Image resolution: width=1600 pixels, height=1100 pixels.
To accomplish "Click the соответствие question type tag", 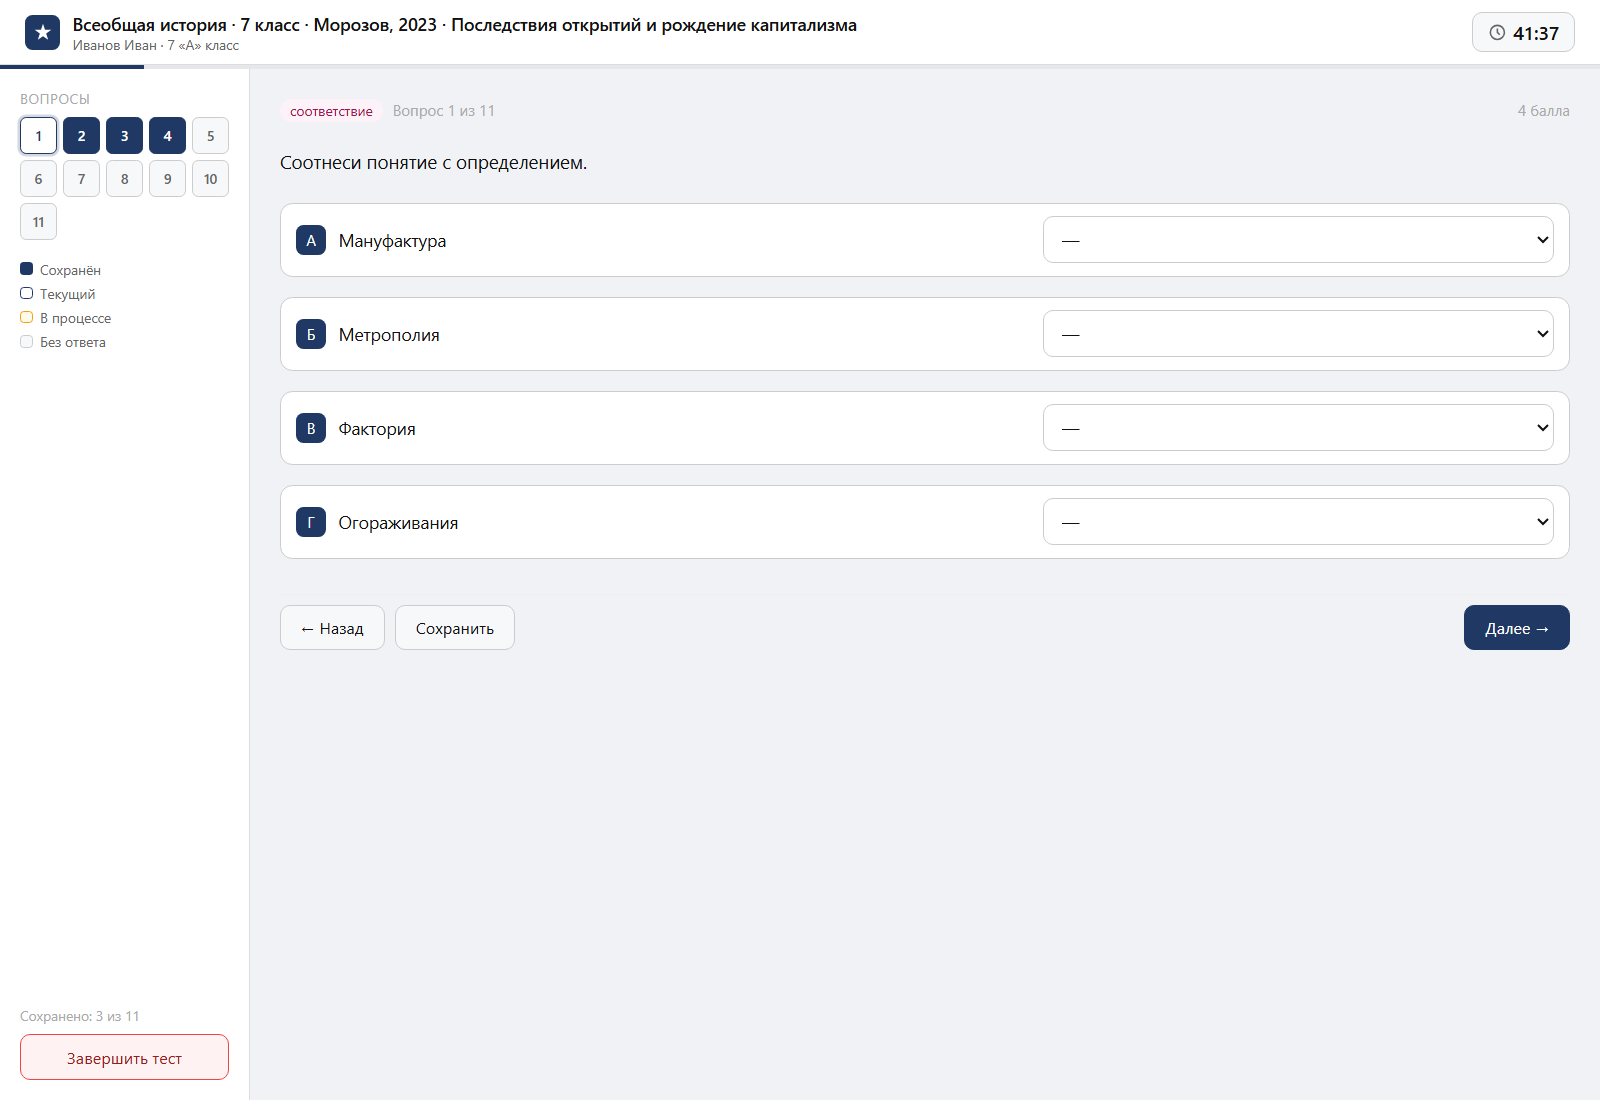I will [x=331, y=111].
